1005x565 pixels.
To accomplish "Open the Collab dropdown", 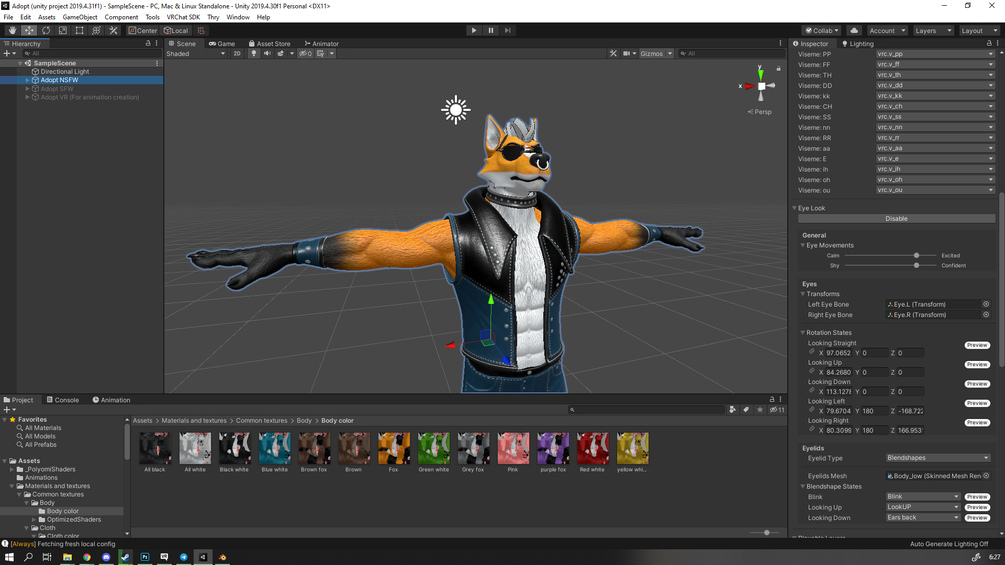I will [822, 30].
